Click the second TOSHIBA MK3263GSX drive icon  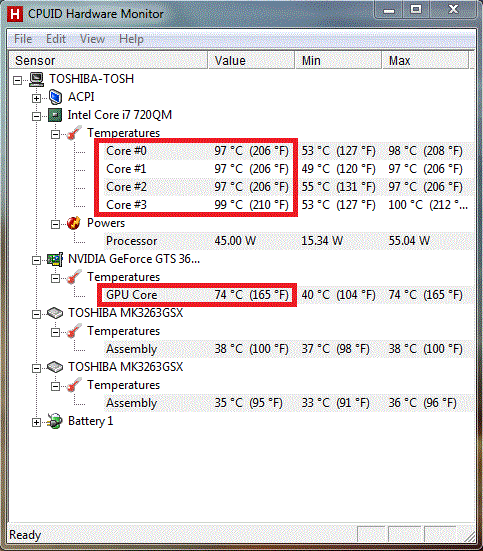point(55,367)
